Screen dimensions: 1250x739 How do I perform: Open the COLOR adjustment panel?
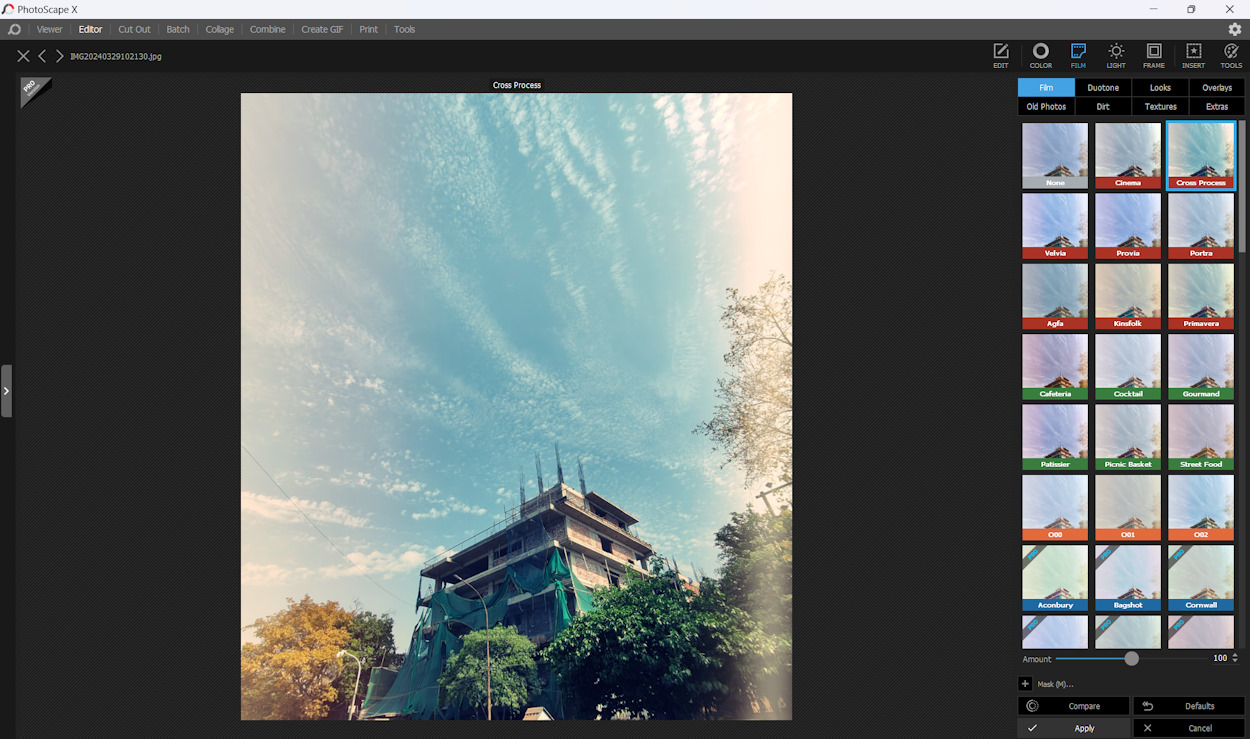tap(1040, 55)
